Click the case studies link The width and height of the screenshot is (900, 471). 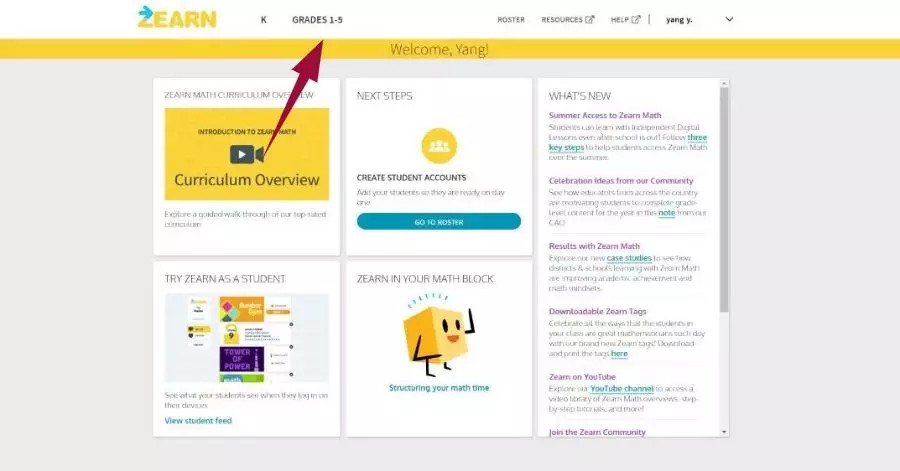629,258
